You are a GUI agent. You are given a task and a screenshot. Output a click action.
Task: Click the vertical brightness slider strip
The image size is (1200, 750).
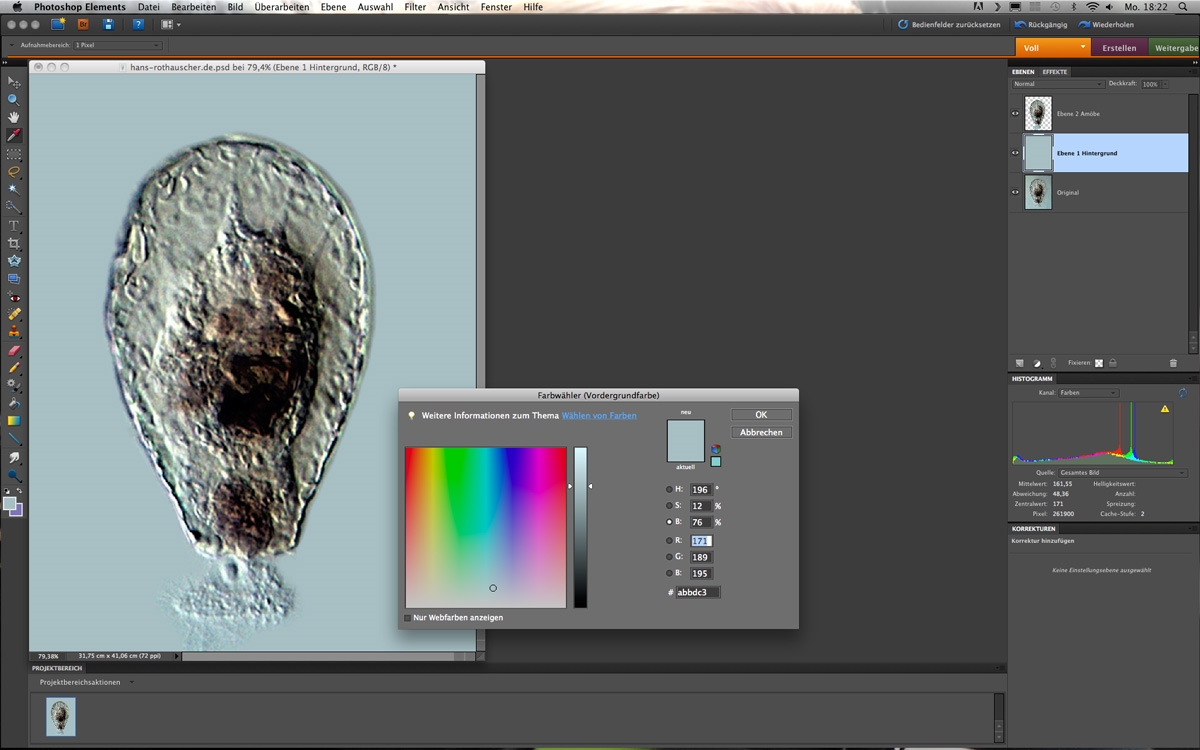click(580, 527)
